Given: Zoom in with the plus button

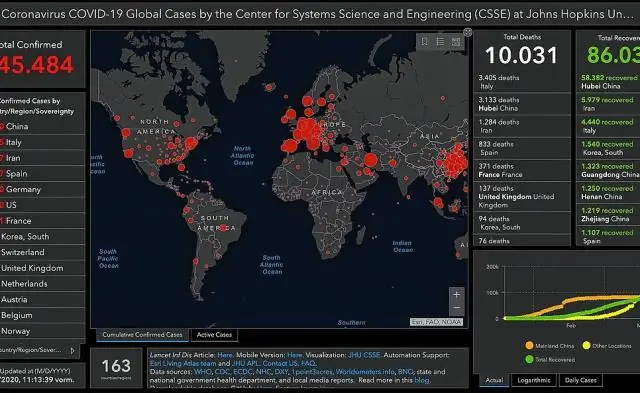Looking at the screenshot, I should coord(456,294).
